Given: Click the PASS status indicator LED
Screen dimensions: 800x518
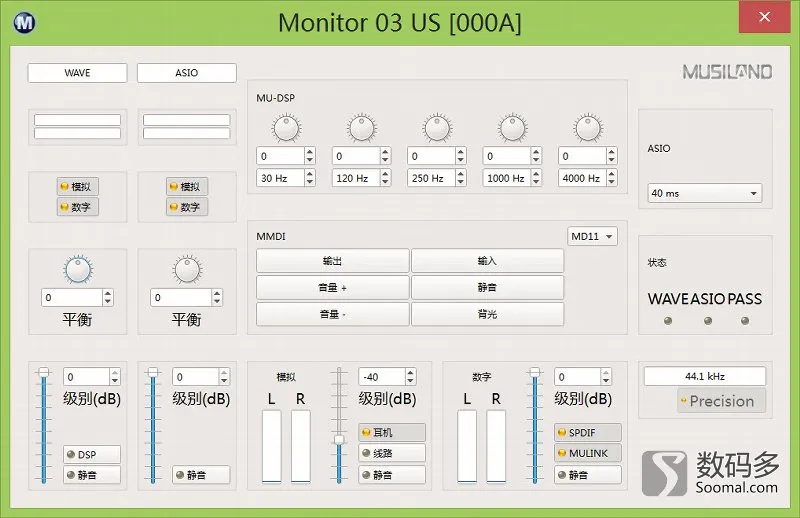Looking at the screenshot, I should pyautogui.click(x=745, y=321).
